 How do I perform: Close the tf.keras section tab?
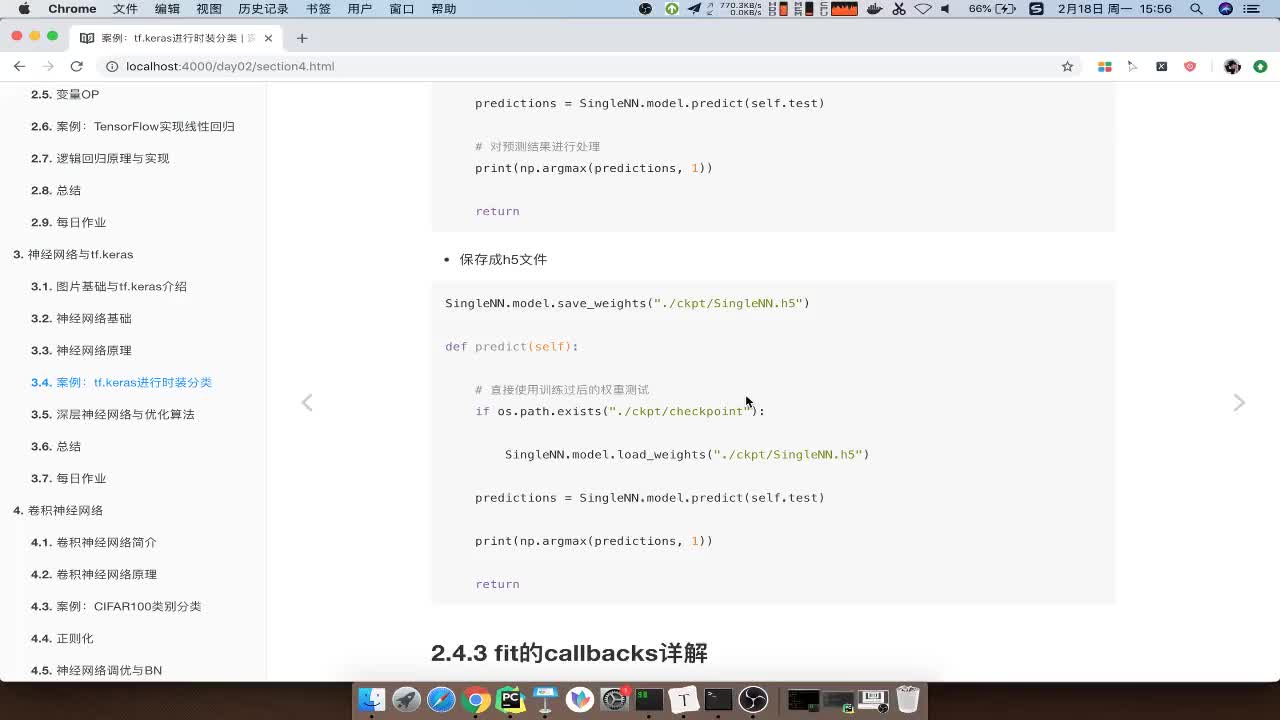(x=268, y=38)
